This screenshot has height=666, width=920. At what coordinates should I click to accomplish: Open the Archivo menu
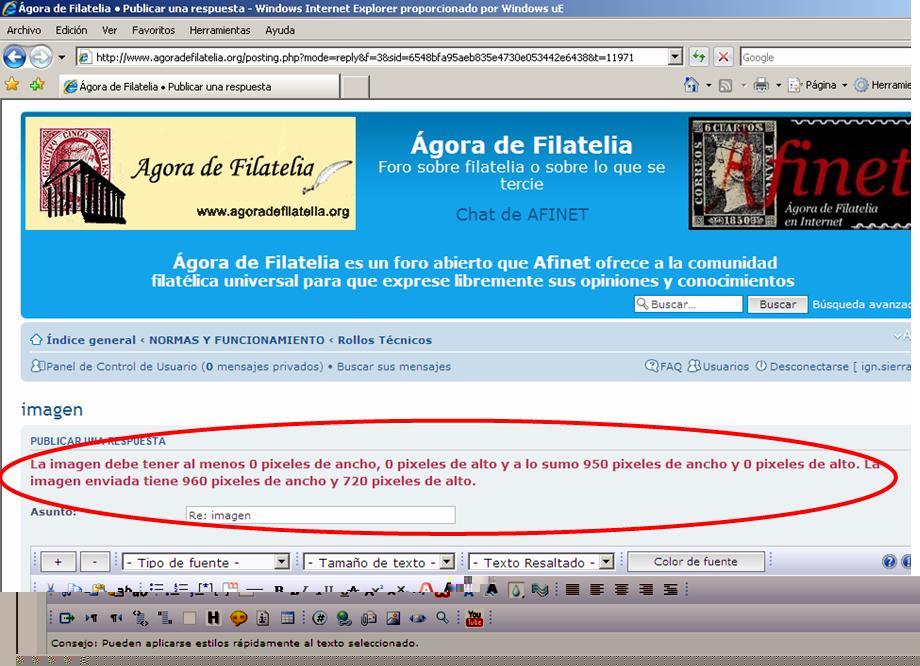(x=23, y=30)
